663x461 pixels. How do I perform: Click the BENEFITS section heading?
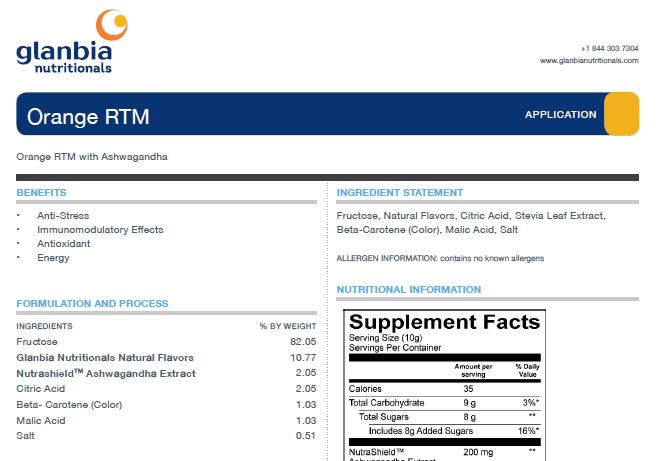tap(41, 192)
